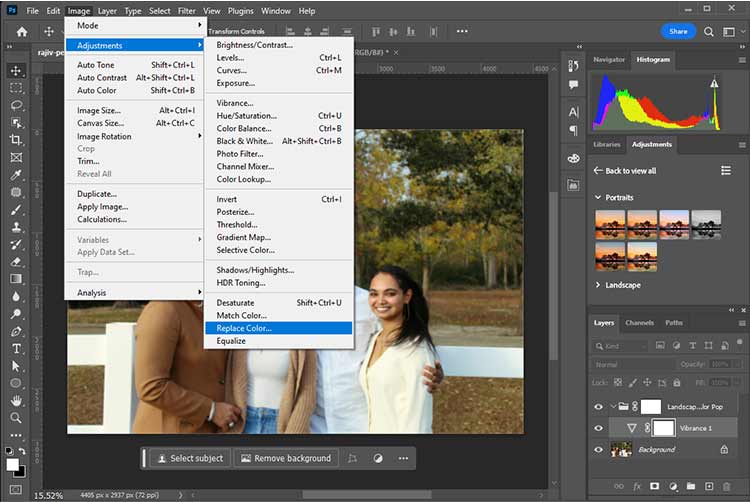
Task: Open the Mode submenu
Action: [134, 25]
